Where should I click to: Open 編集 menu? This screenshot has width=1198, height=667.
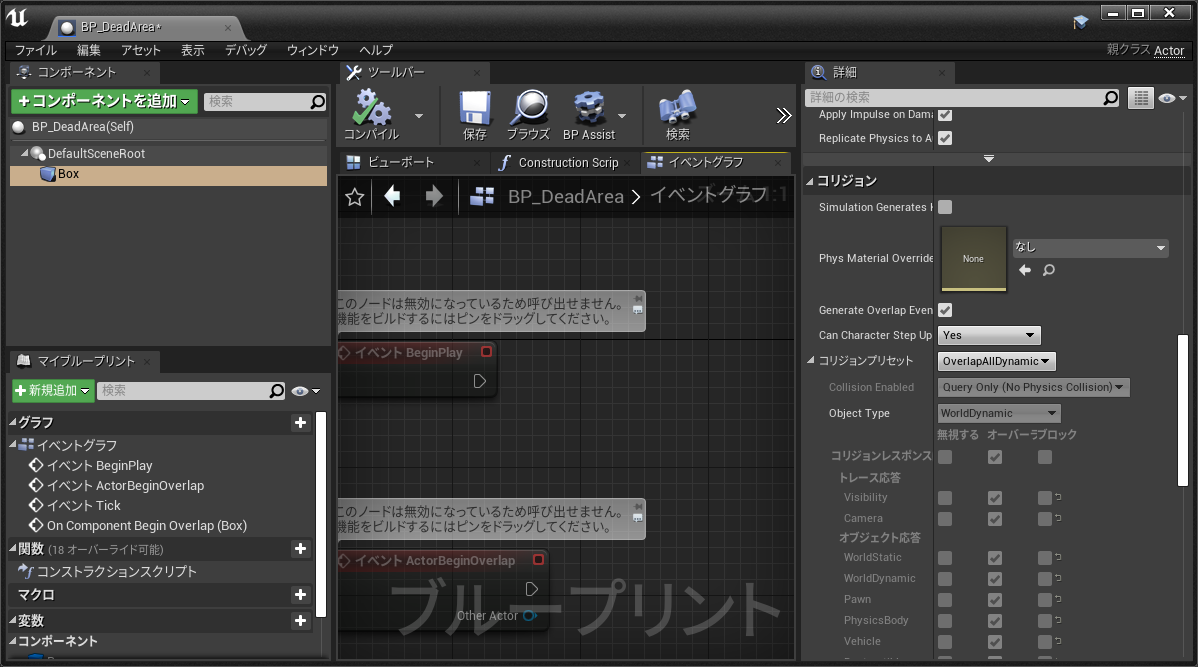(89, 50)
